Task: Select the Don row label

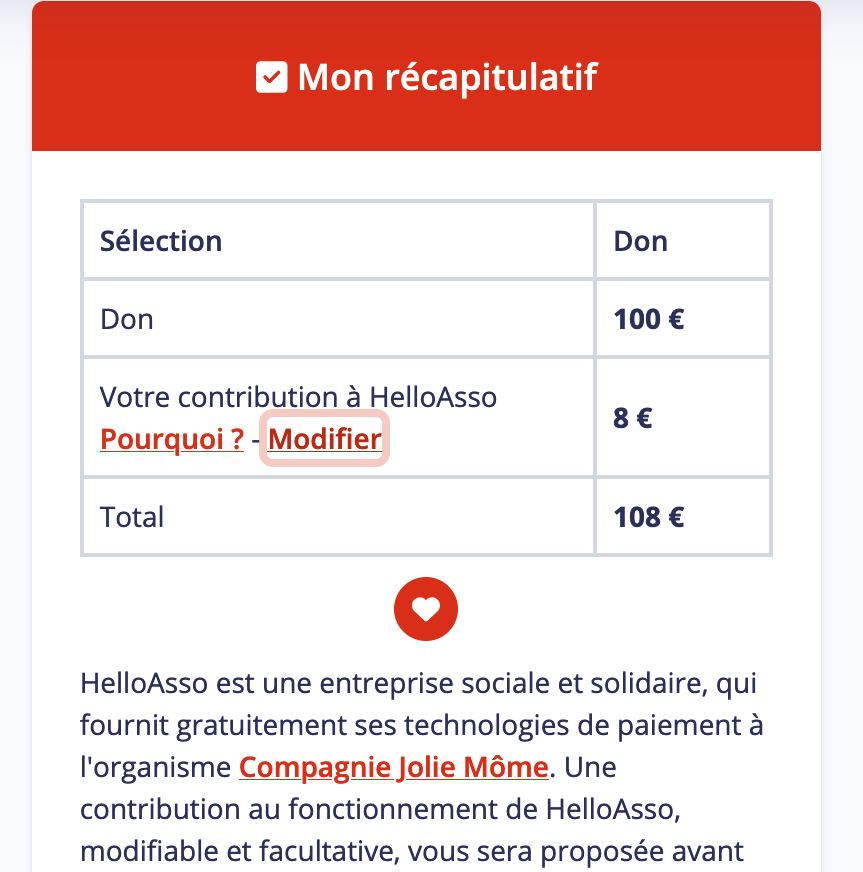Action: pos(127,319)
